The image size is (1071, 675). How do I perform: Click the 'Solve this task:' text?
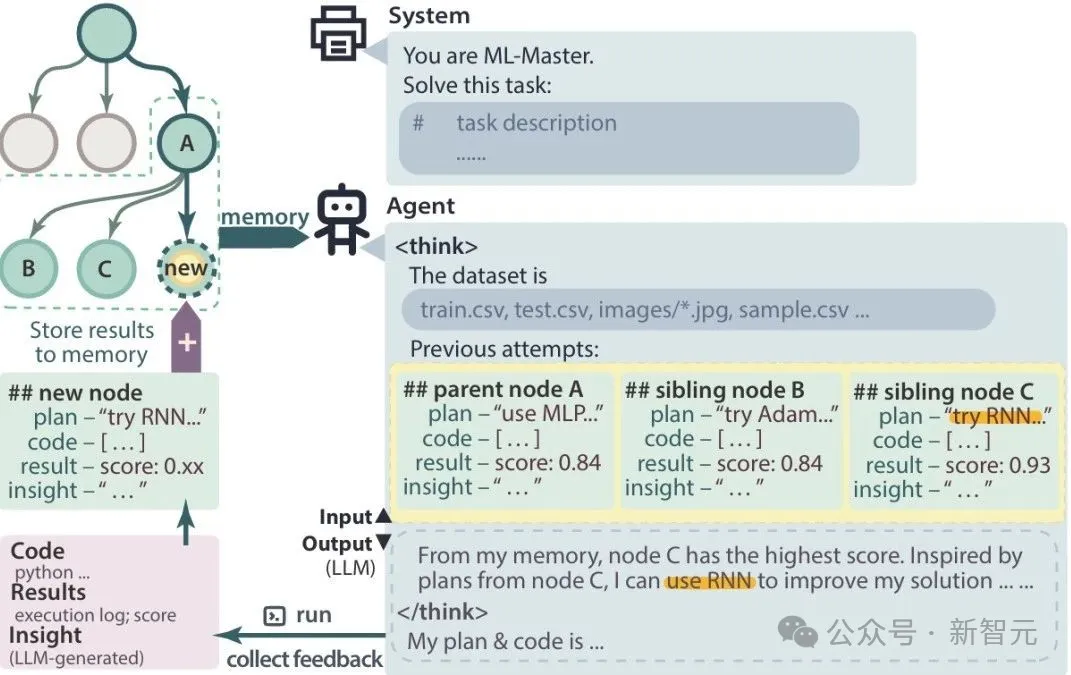(x=477, y=85)
